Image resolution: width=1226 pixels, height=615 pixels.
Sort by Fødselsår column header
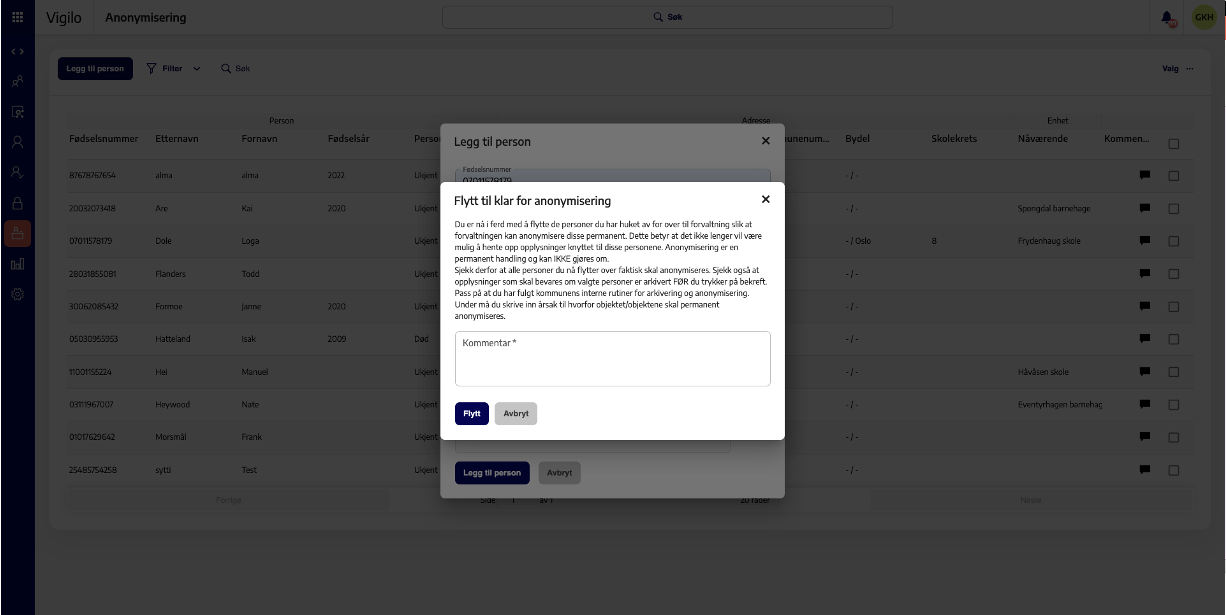point(348,139)
